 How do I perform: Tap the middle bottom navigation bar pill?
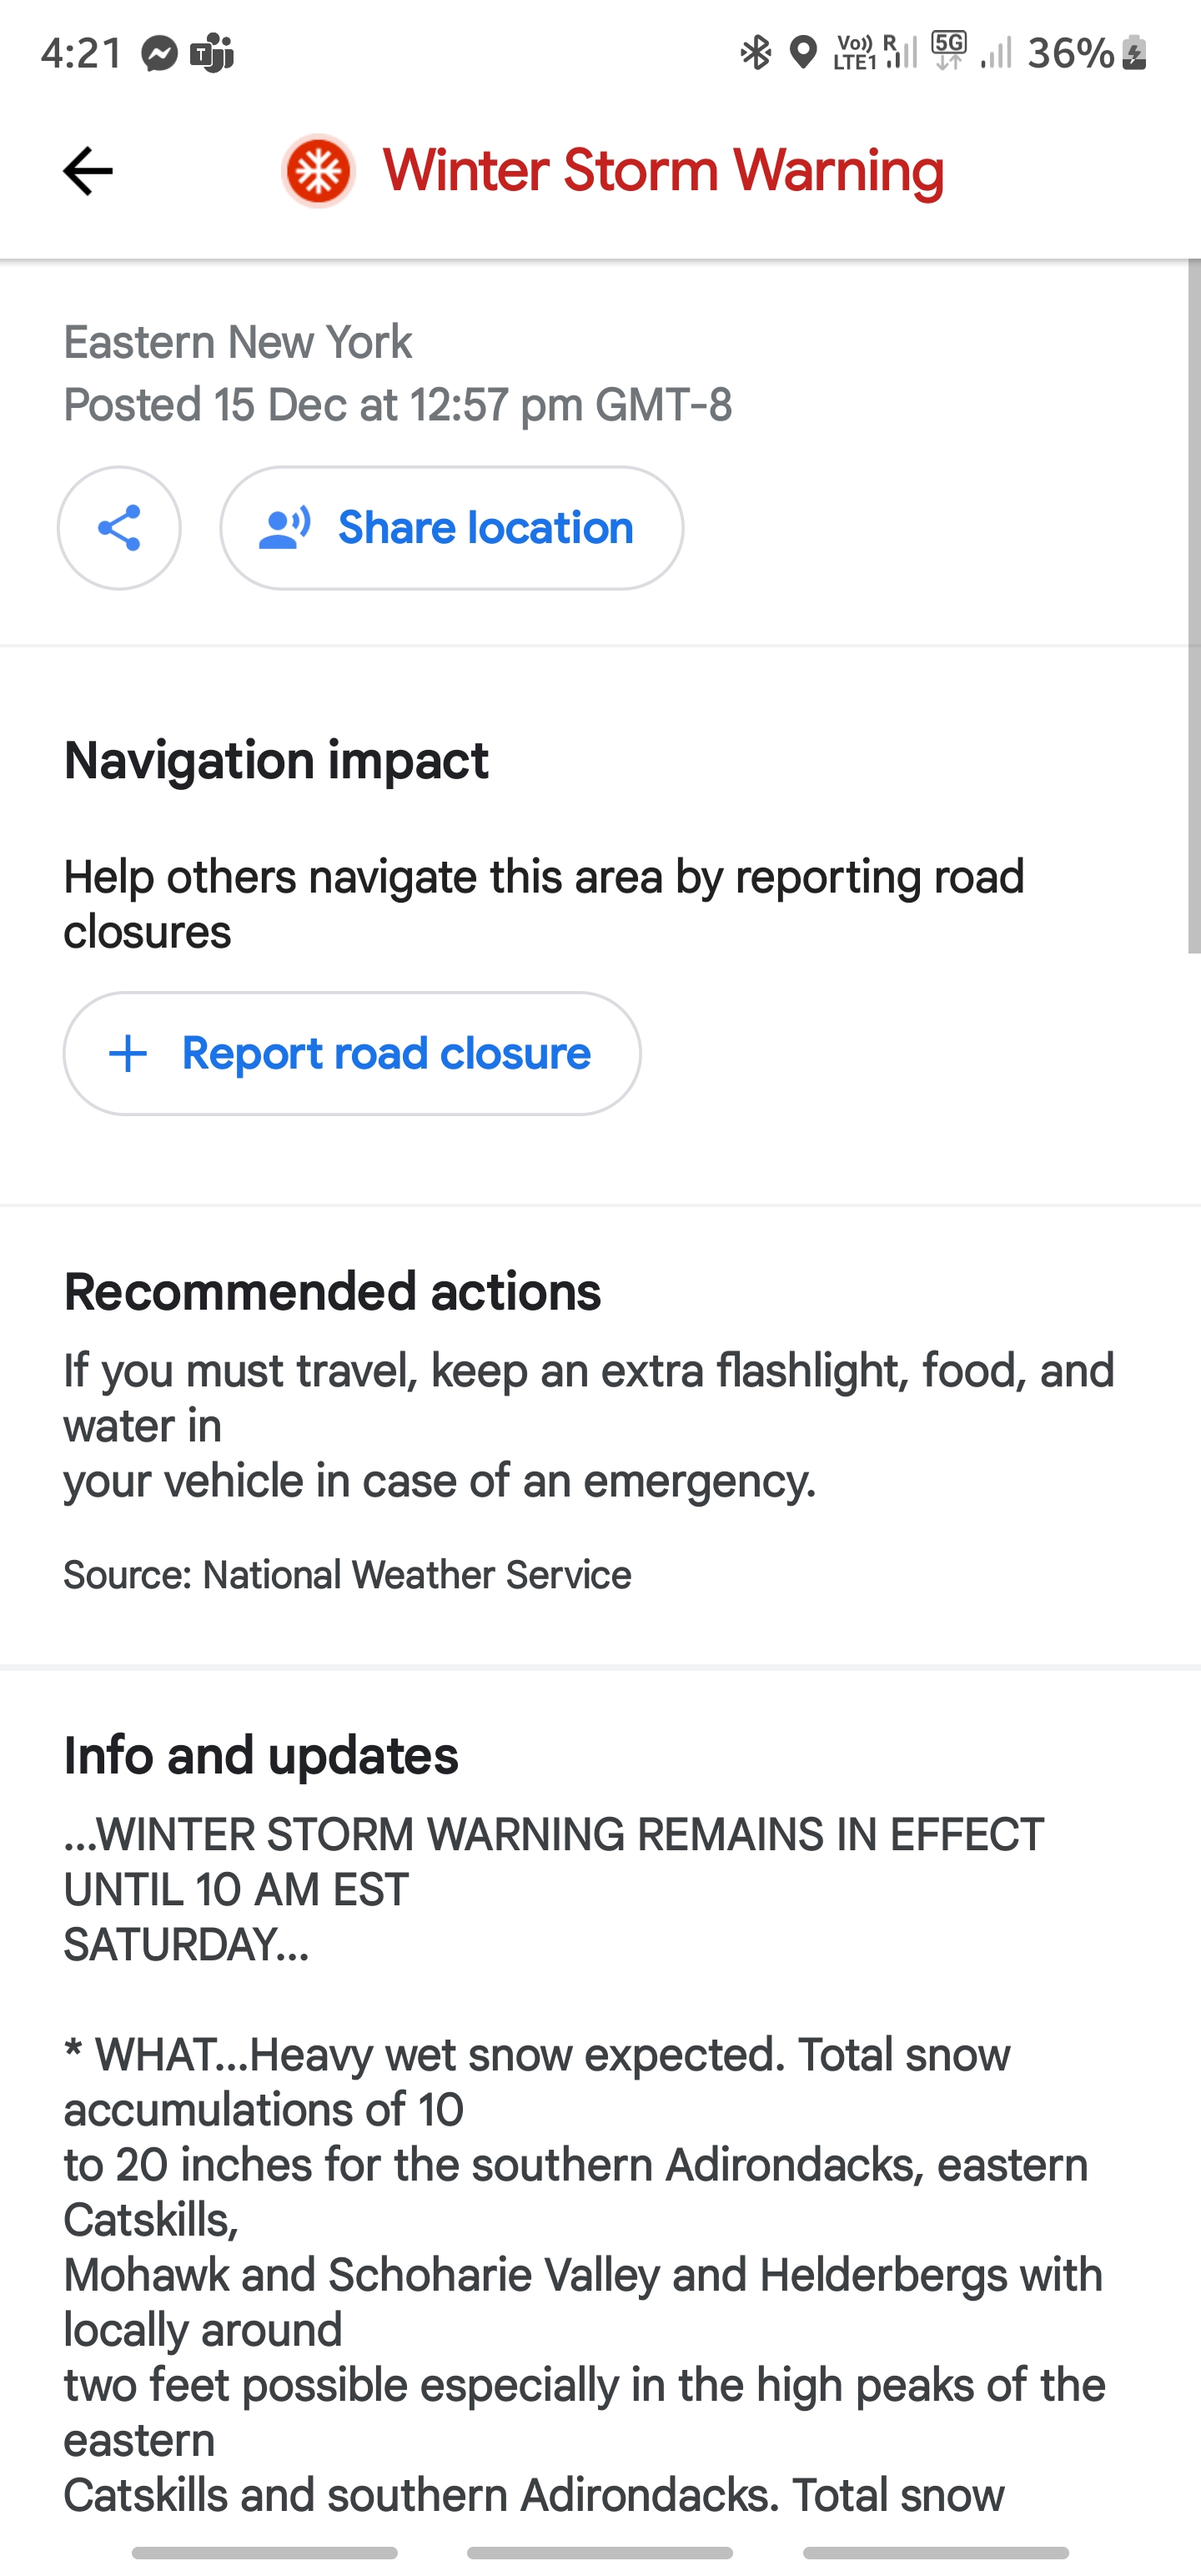pyautogui.click(x=600, y=2553)
